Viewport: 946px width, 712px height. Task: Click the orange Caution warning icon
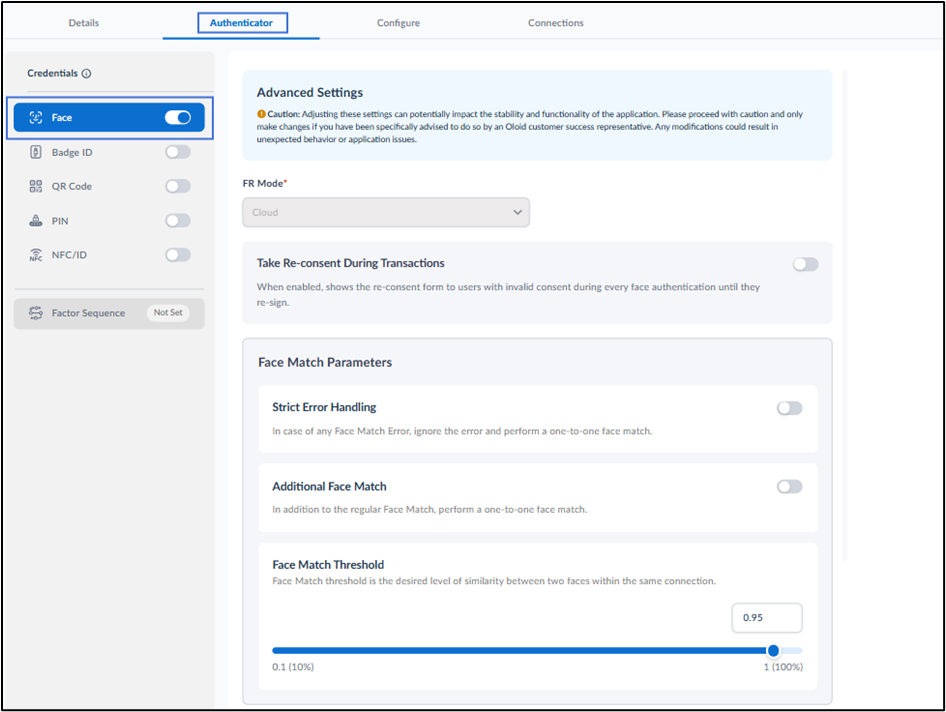coord(261,114)
